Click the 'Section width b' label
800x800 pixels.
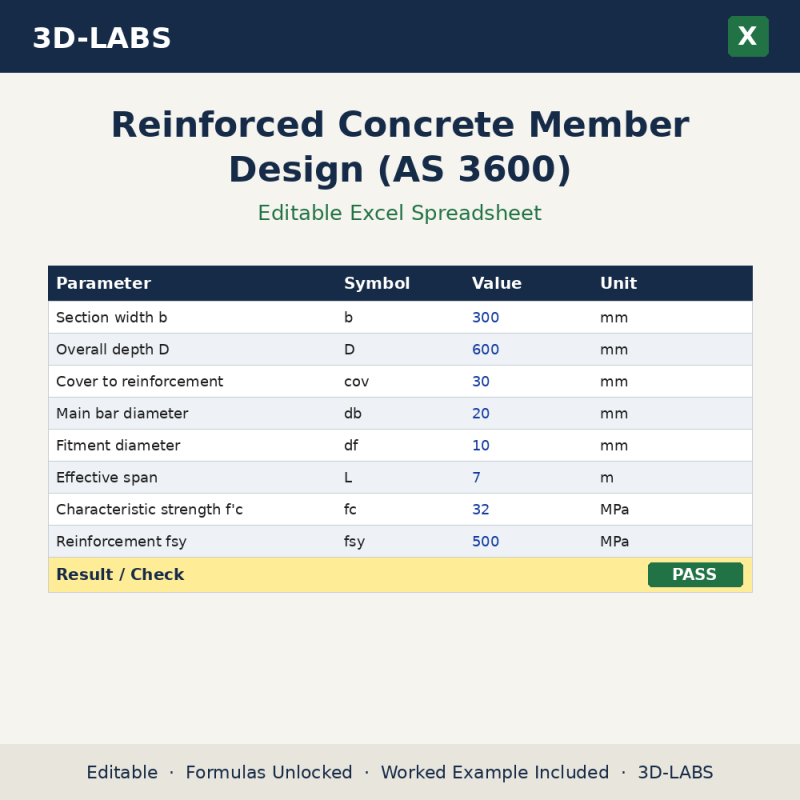(112, 317)
